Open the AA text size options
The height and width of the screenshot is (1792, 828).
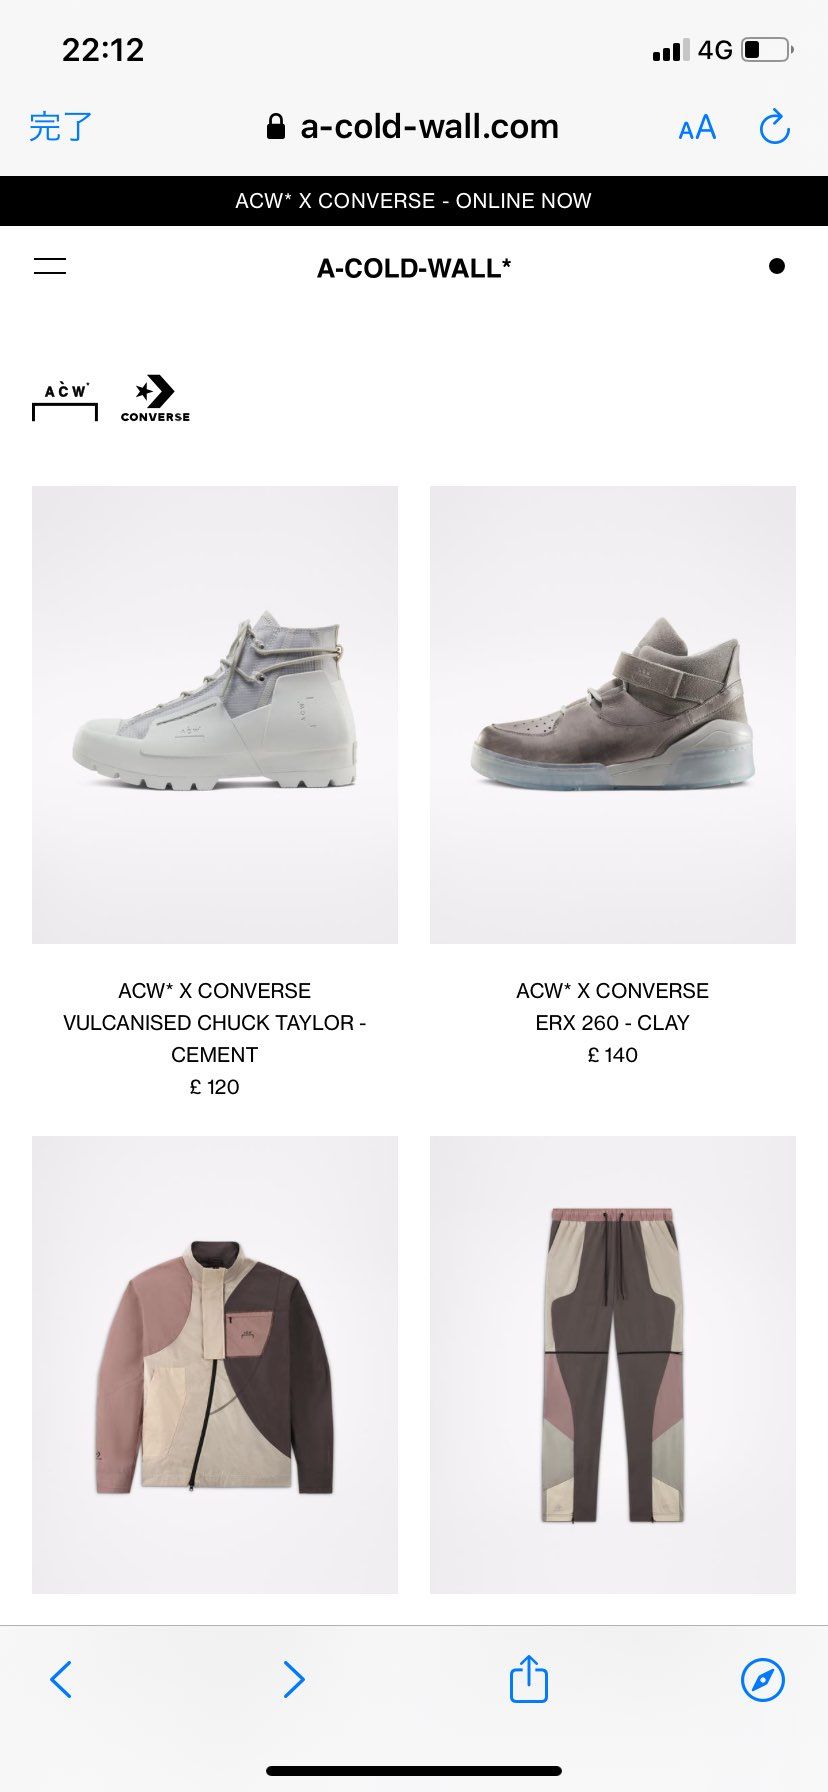tap(697, 128)
